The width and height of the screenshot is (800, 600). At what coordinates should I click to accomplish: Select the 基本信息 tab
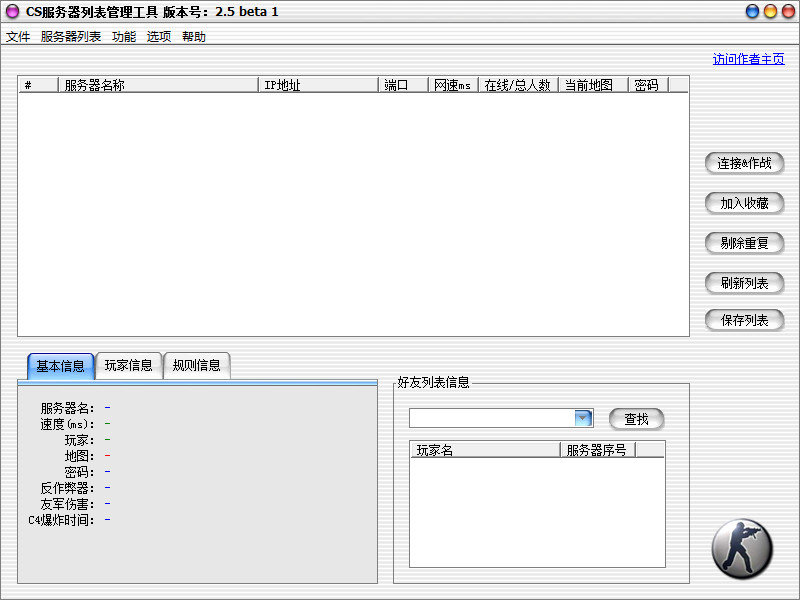[x=59, y=365]
